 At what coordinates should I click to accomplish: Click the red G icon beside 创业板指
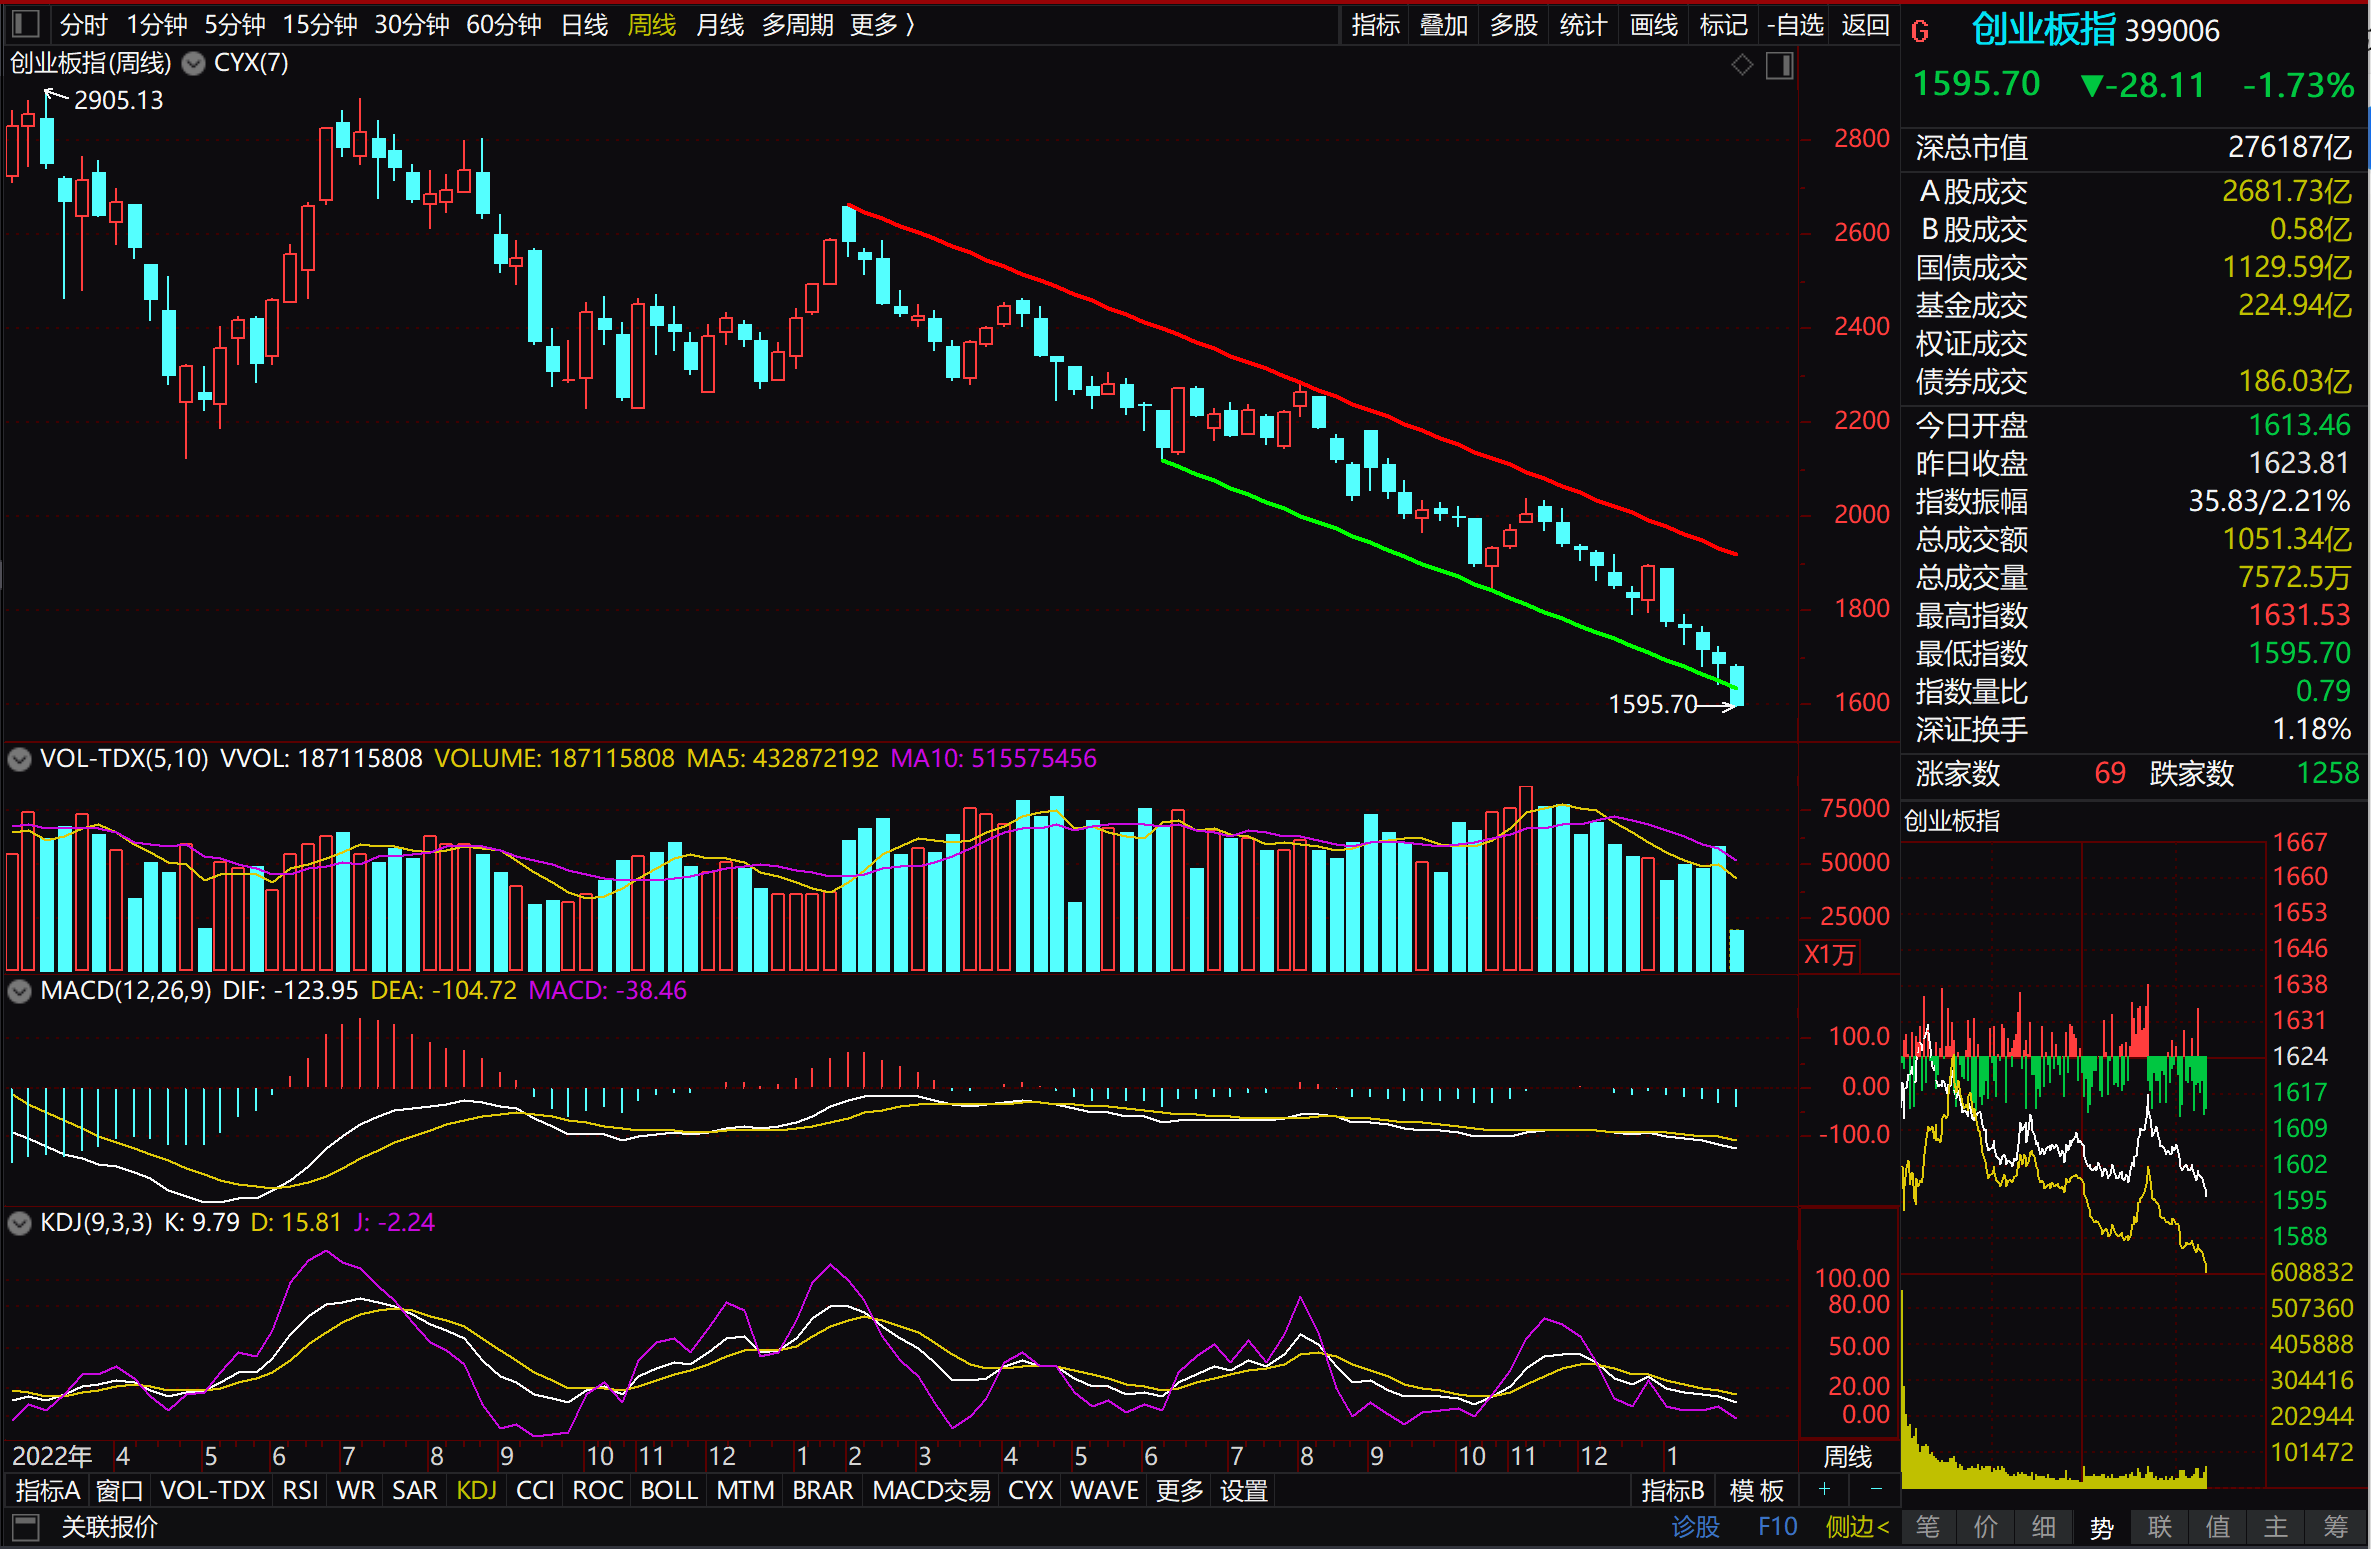(1919, 32)
